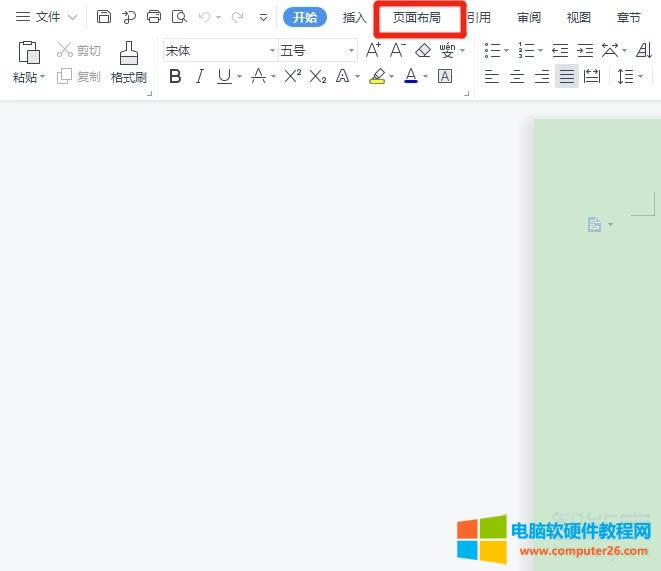
Task: Toggle Bold formatting
Action: pyautogui.click(x=176, y=76)
